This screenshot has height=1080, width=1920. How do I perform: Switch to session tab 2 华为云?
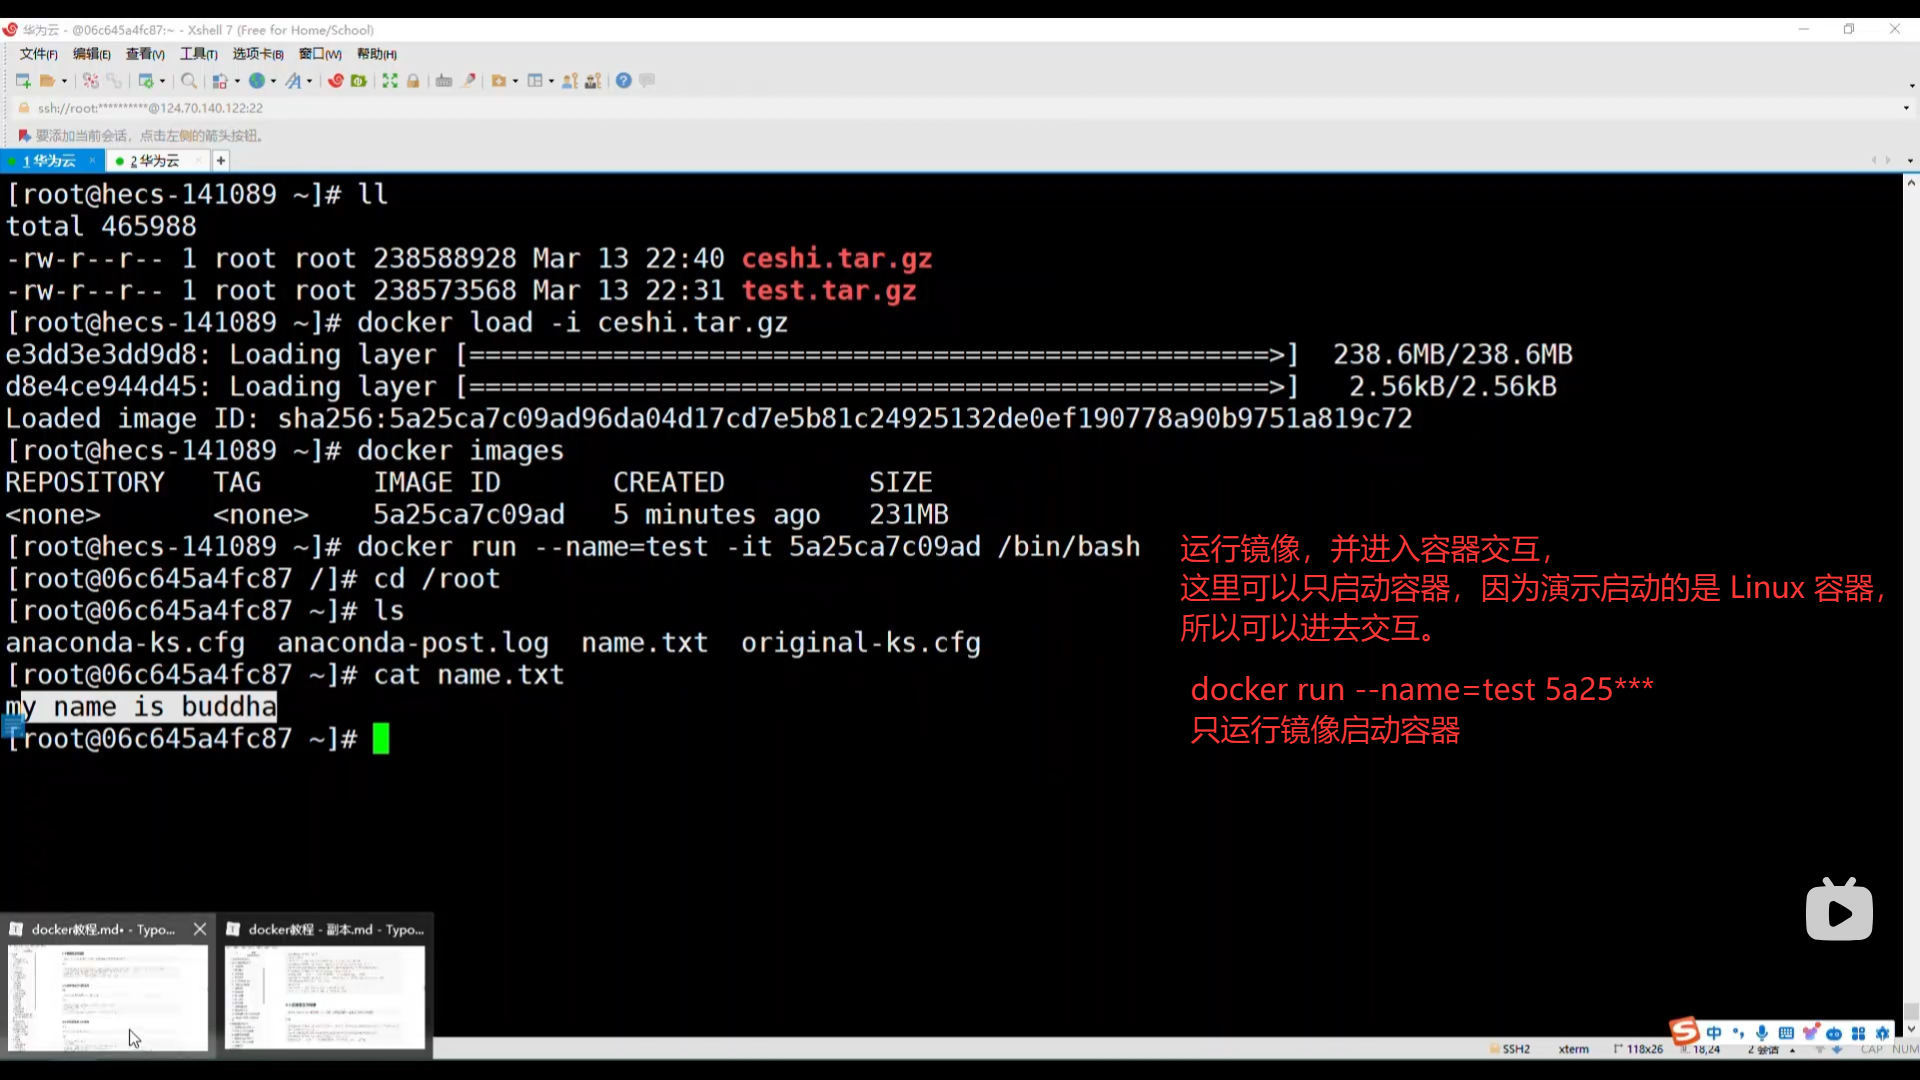click(x=155, y=161)
